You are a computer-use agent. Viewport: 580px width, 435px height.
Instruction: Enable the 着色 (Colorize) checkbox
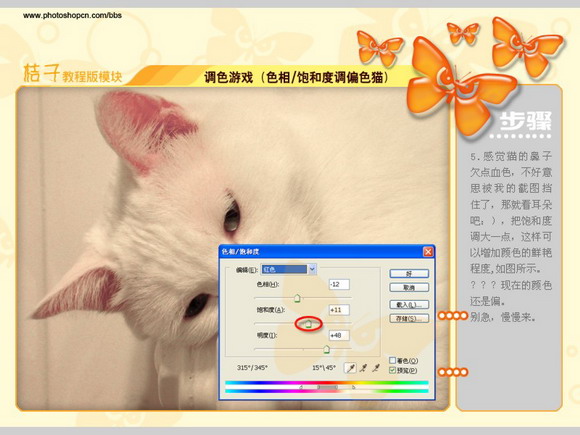click(392, 360)
